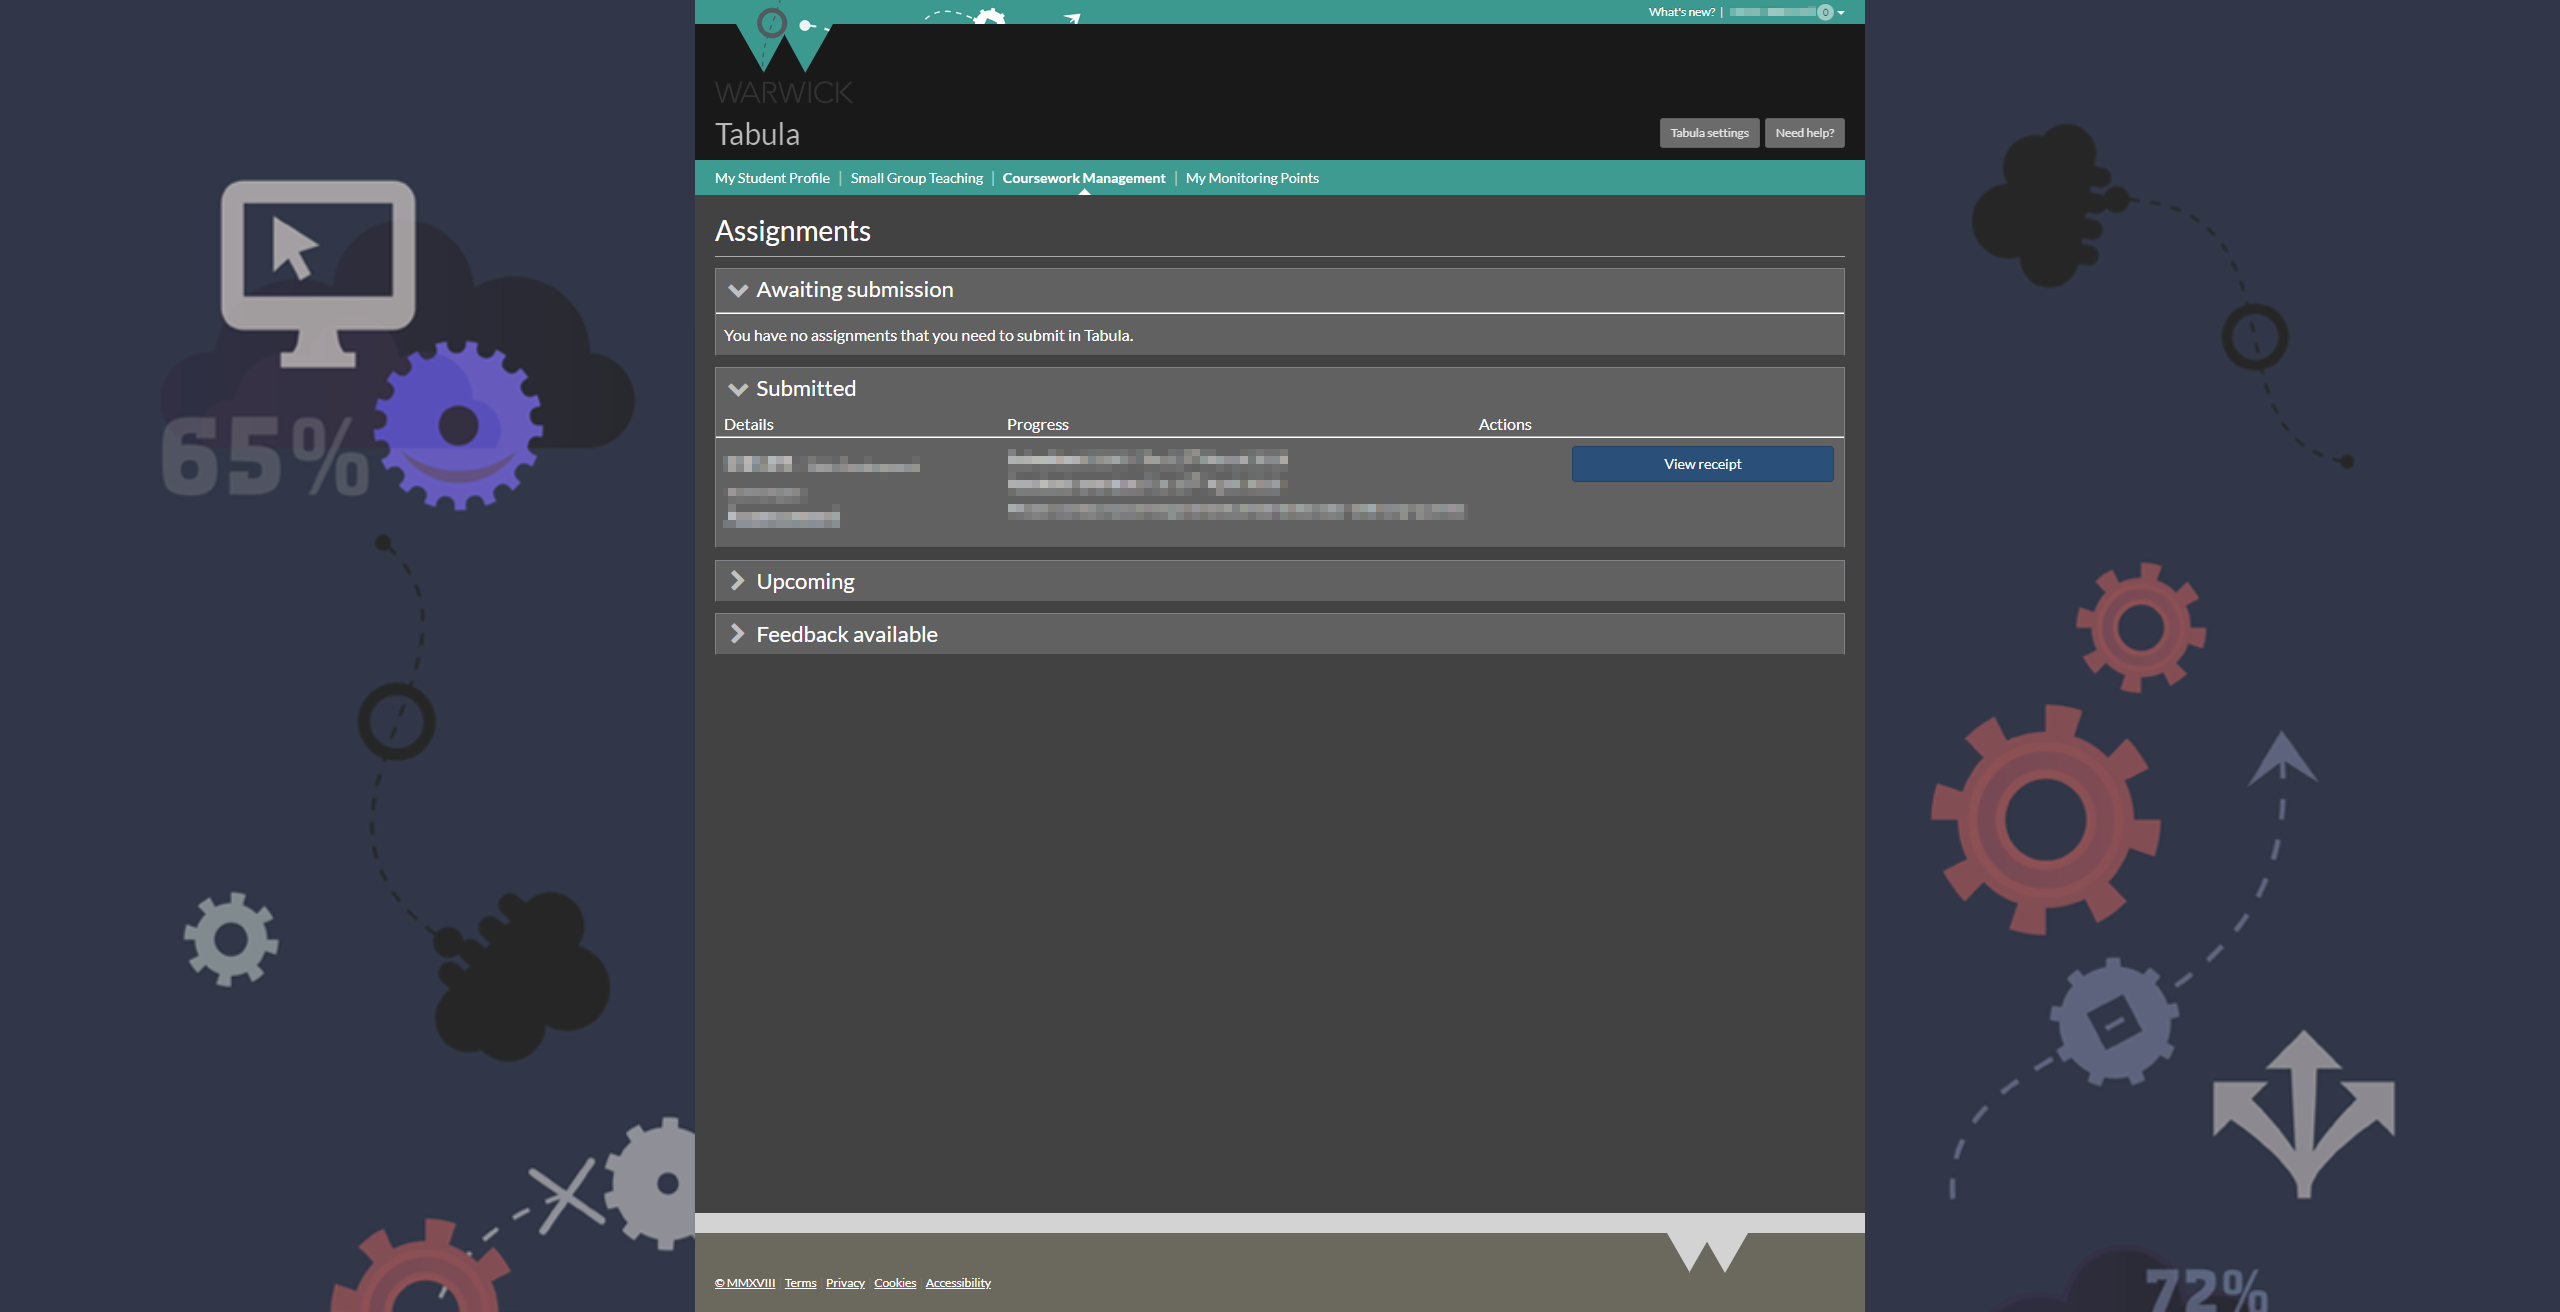Image resolution: width=2560 pixels, height=1312 pixels.
Task: Open My Monitoring Points tab
Action: (1252, 178)
